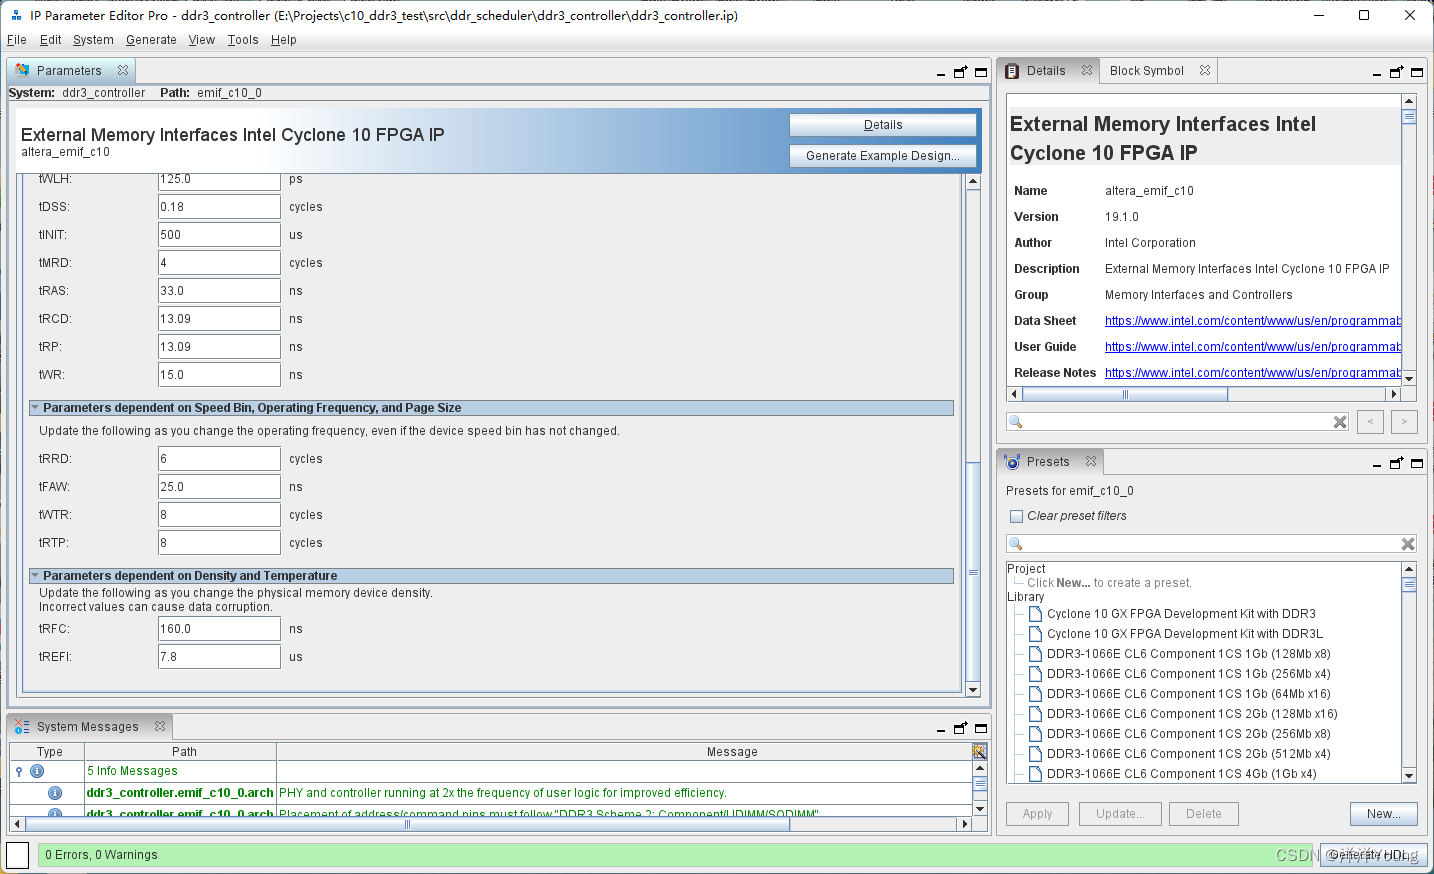Click the Details button in the IP header
The height and width of the screenshot is (874, 1434).
(x=883, y=125)
